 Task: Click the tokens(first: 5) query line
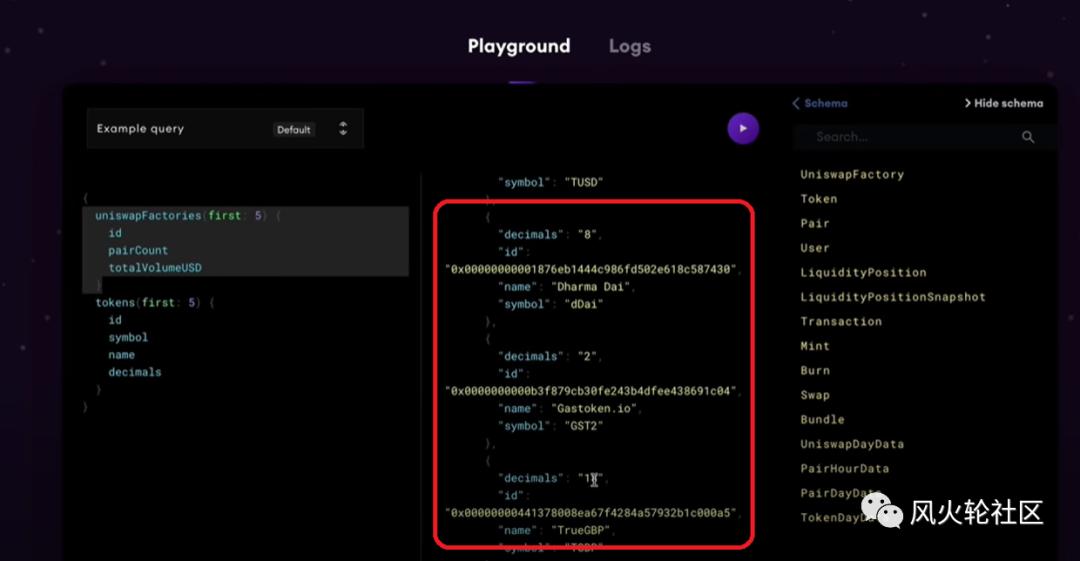pyautogui.click(x=155, y=303)
